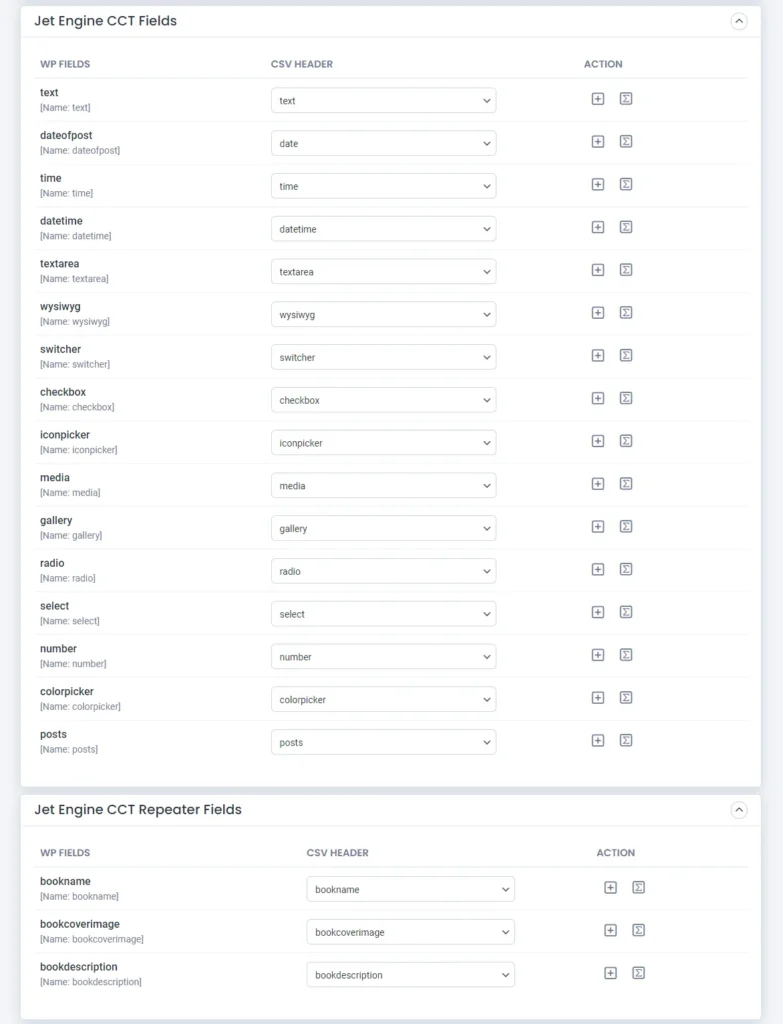Collapse the Jet Engine CCT Fields section
The image size is (783, 1024).
pos(739,21)
